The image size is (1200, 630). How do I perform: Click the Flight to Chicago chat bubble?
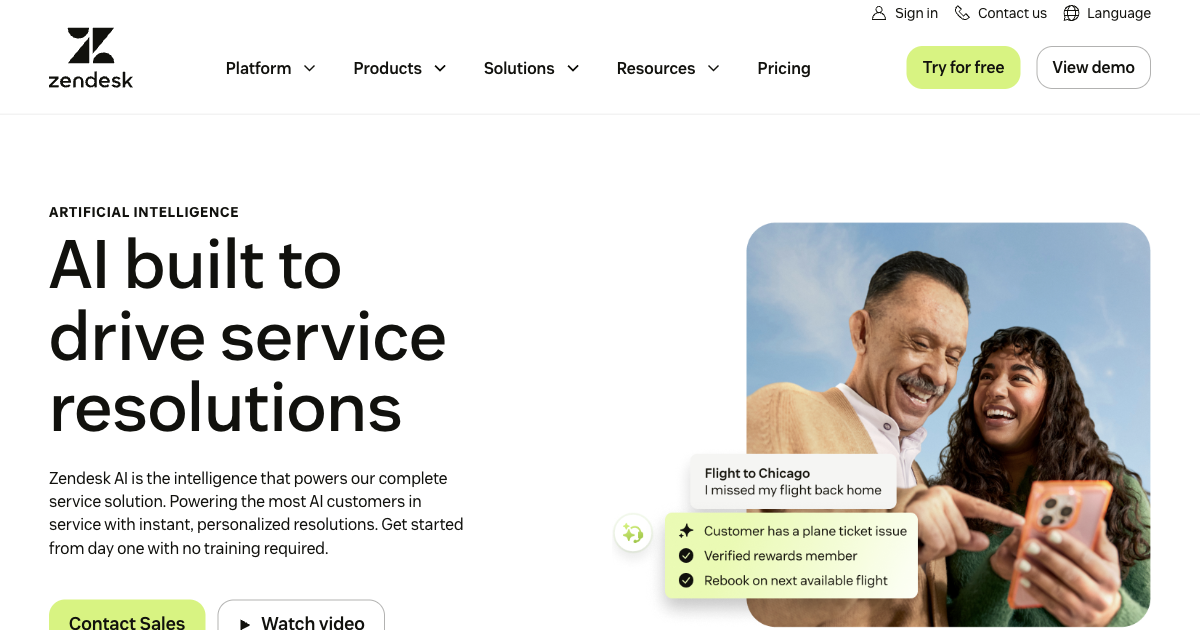[x=792, y=481]
